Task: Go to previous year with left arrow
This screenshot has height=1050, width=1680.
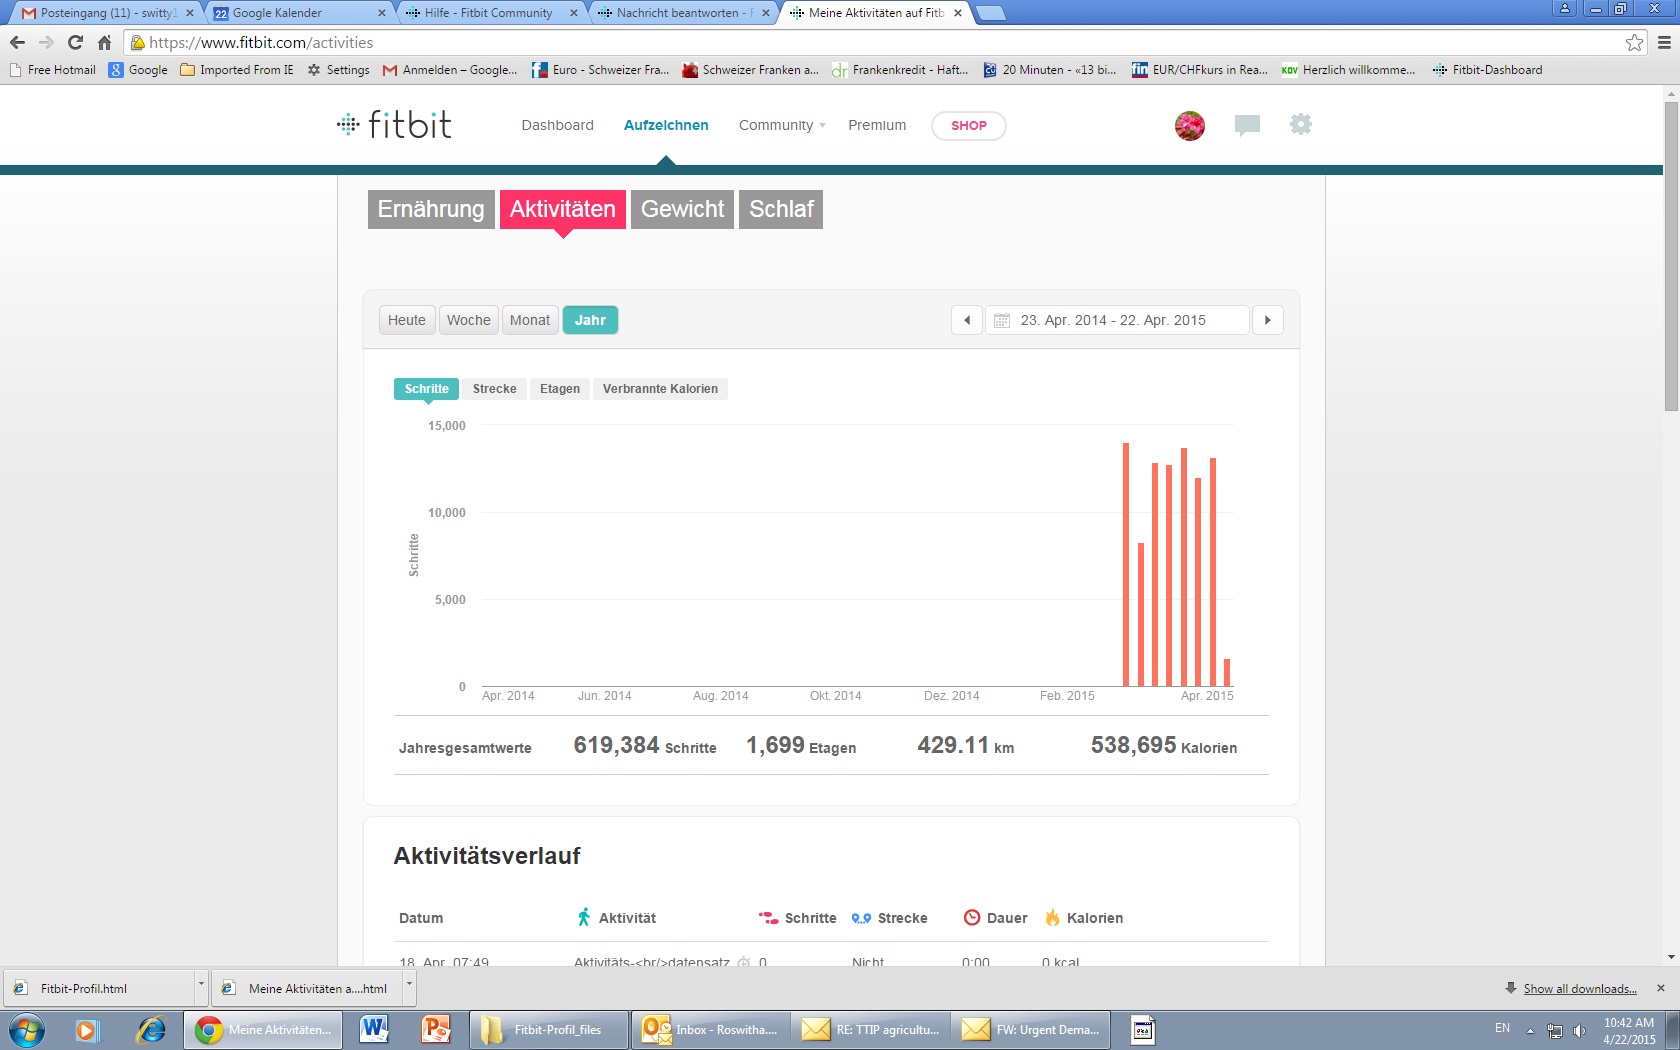Action: click(966, 320)
